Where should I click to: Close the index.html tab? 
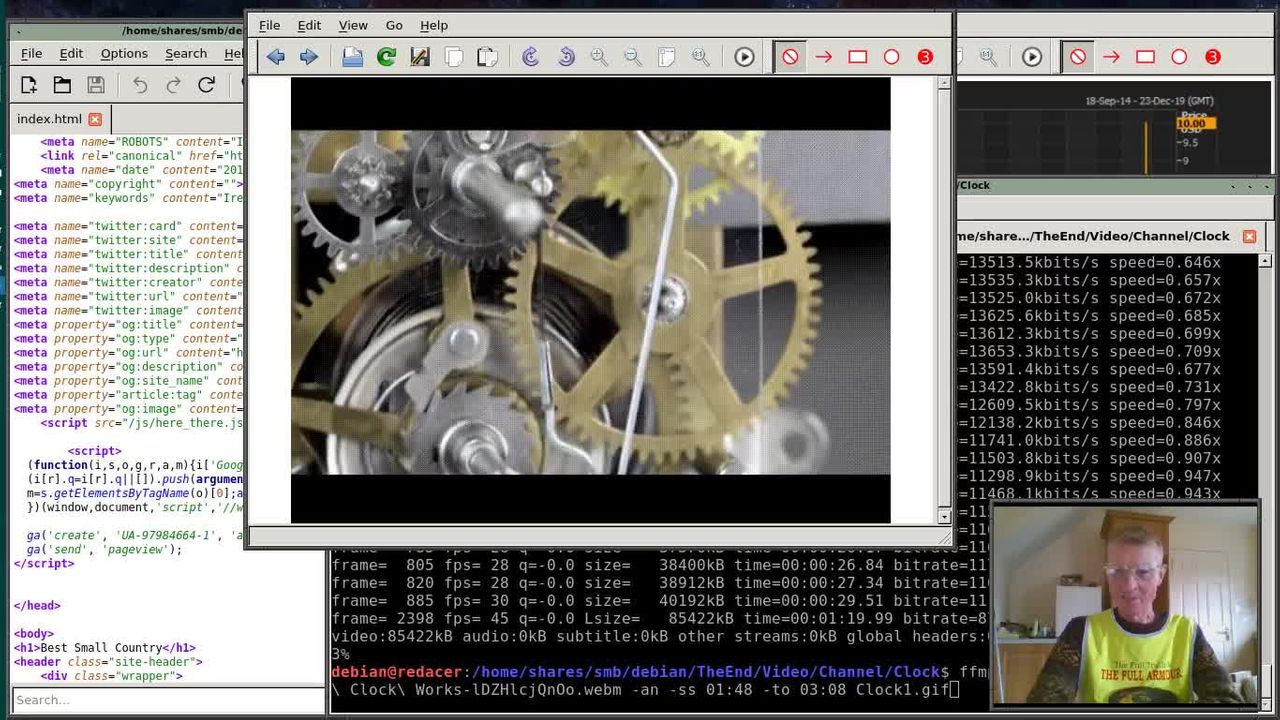95,119
